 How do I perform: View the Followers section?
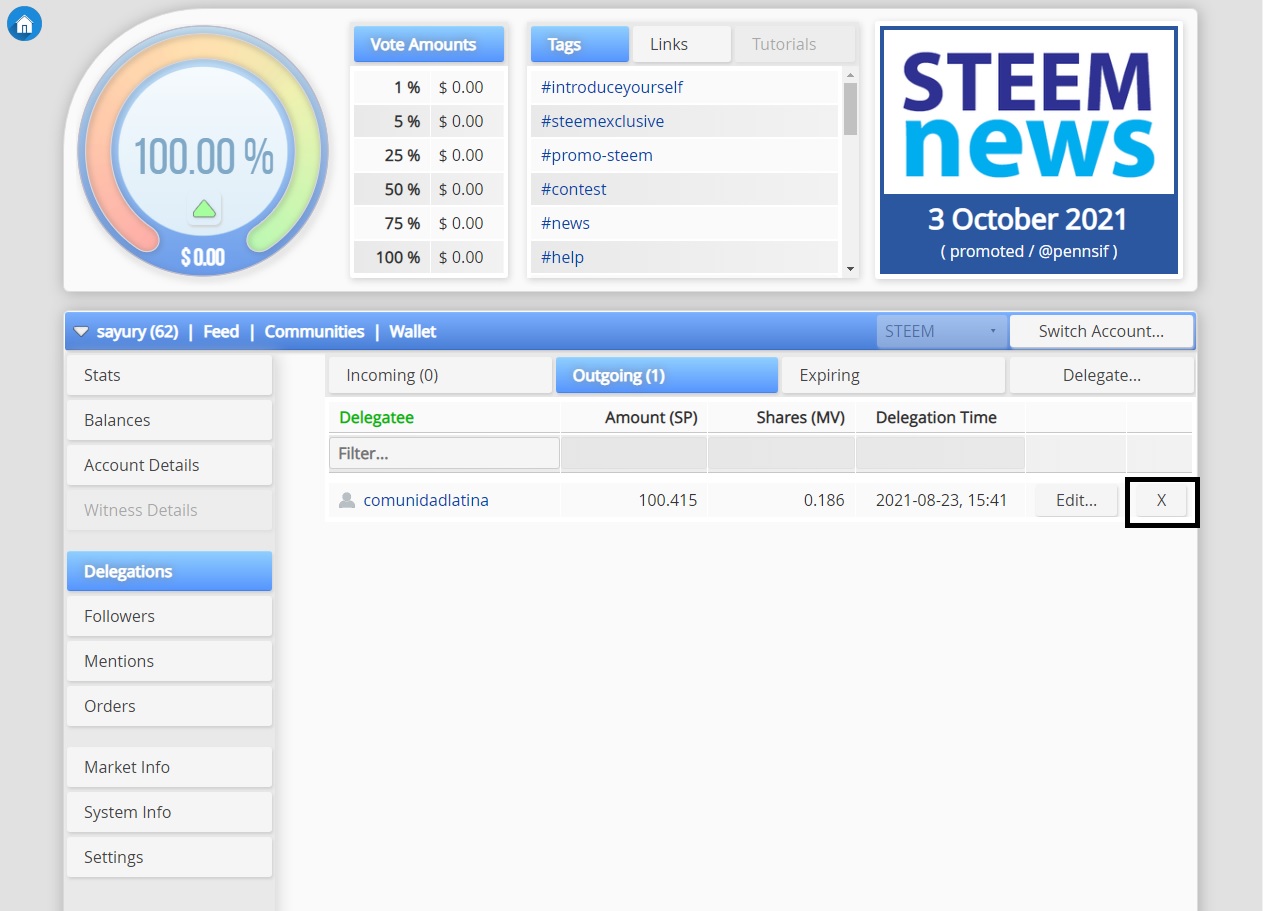point(169,616)
